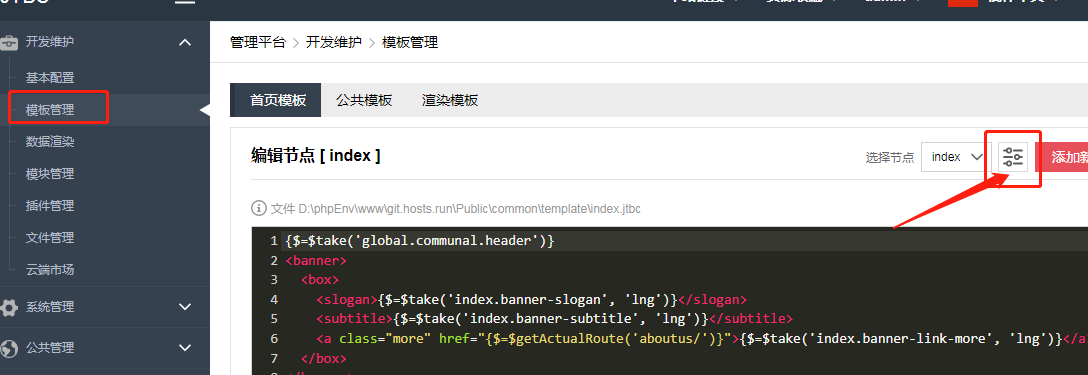1088x375 pixels.
Task: Switch to the 公共模板 tab
Action: coord(364,100)
